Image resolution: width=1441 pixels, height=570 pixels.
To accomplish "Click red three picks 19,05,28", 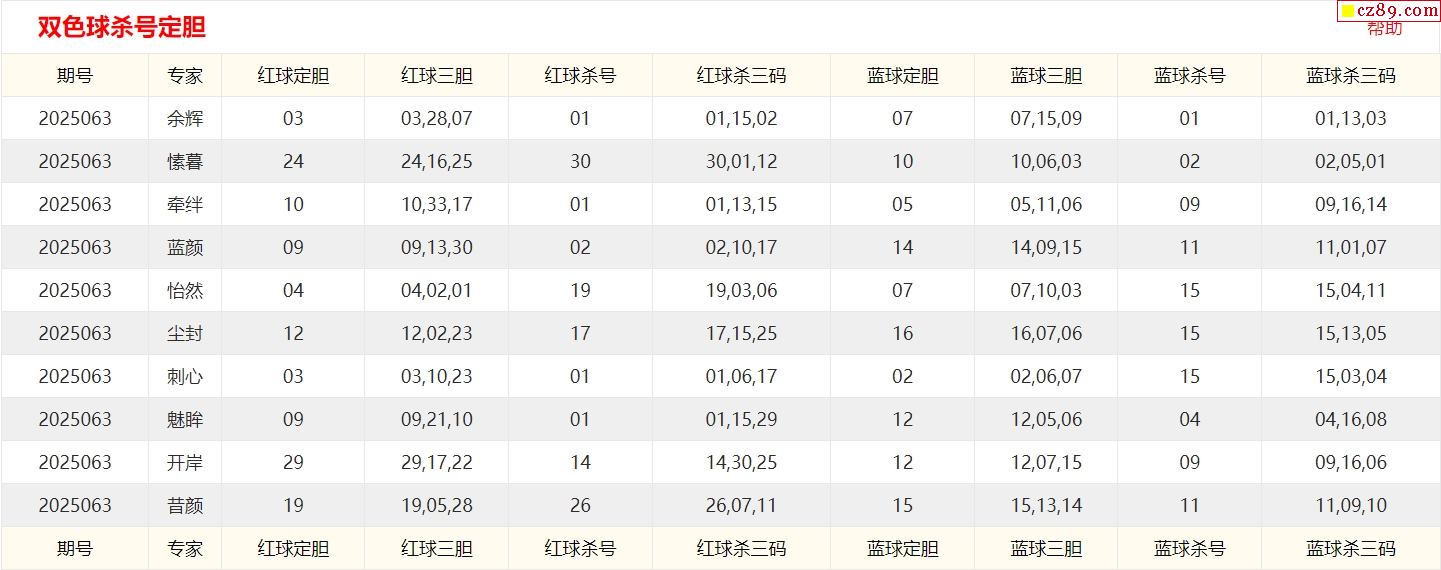I will (x=436, y=505).
